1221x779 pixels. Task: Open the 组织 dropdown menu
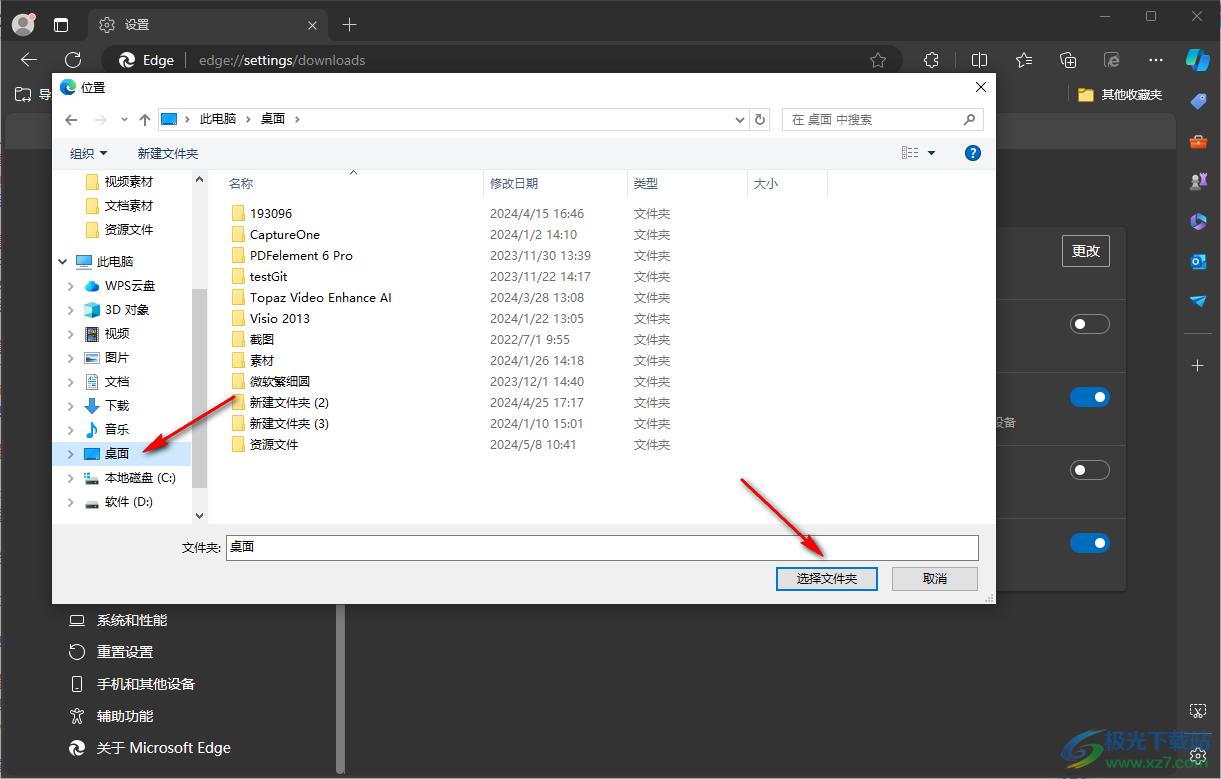(88, 153)
